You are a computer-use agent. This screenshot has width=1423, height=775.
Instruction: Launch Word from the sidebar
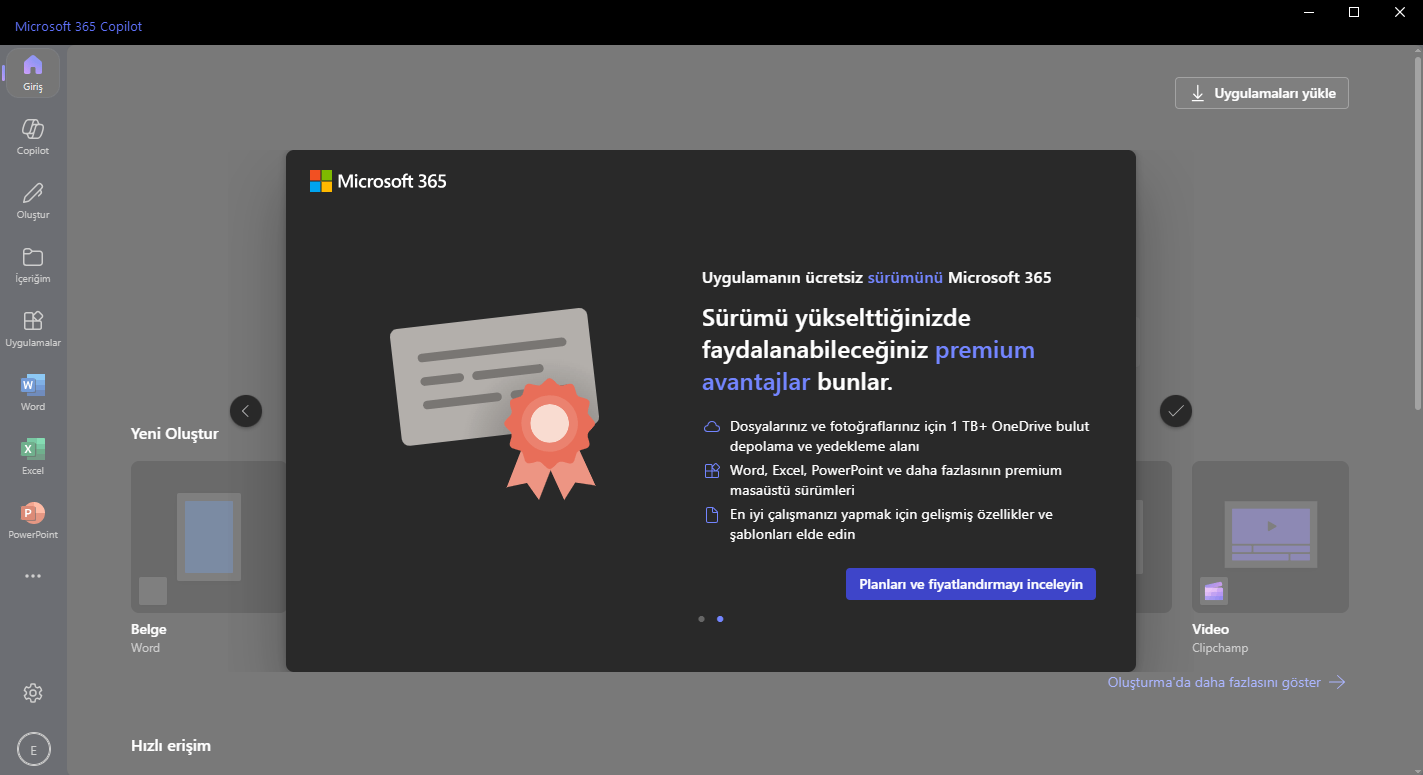coord(33,393)
